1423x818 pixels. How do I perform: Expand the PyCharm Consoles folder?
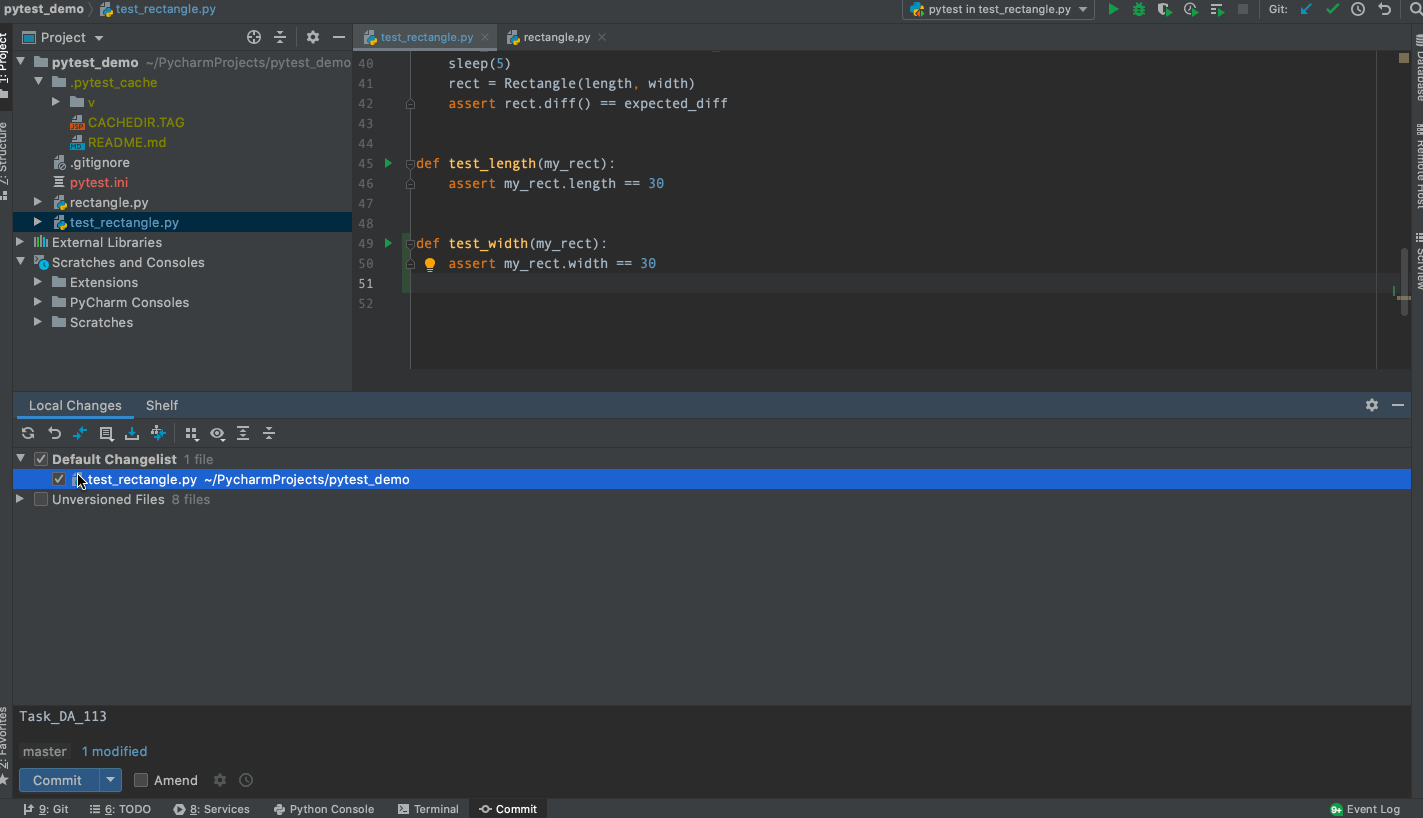[x=38, y=302]
